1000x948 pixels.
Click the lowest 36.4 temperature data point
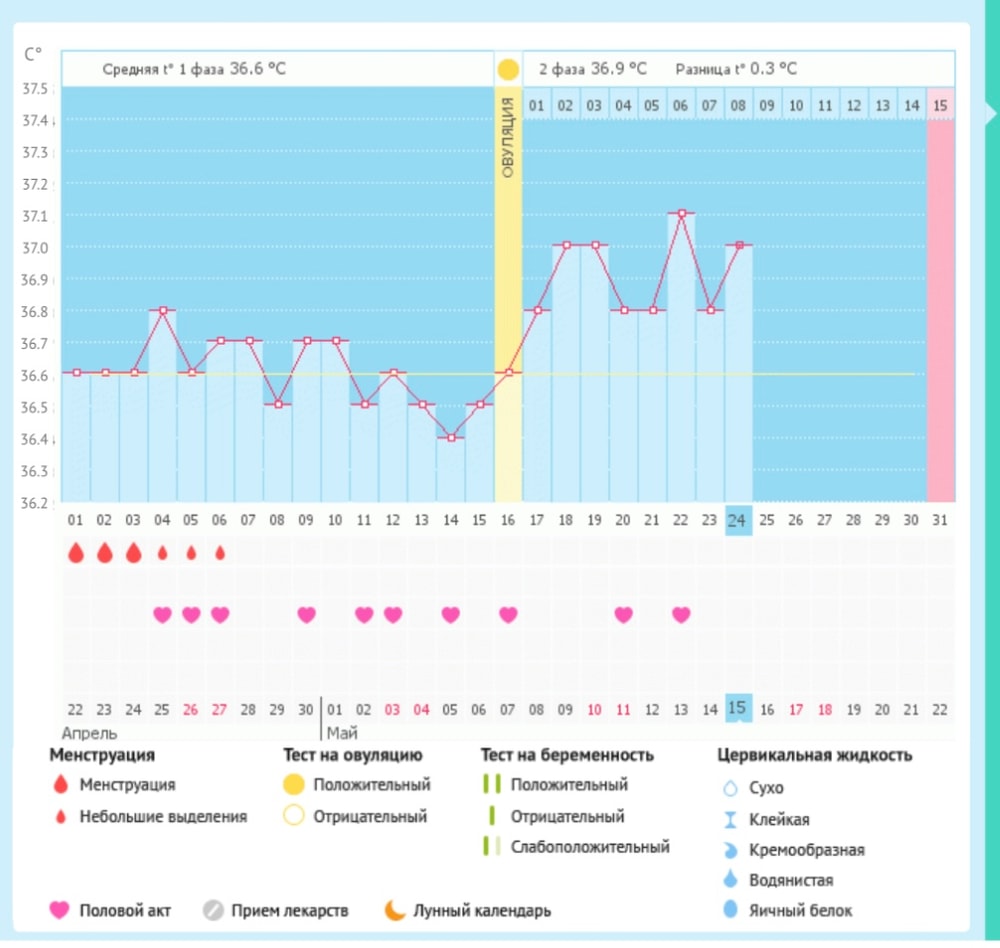[x=451, y=437]
